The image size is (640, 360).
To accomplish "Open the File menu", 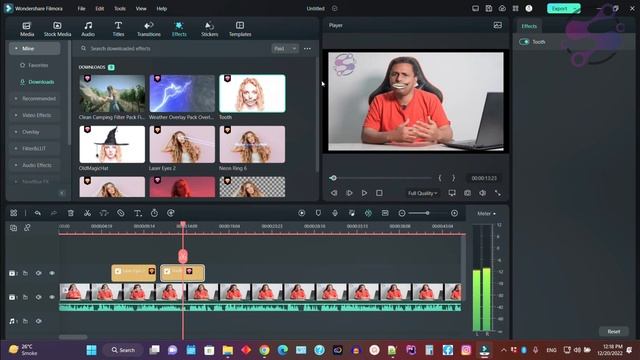I will point(82,9).
